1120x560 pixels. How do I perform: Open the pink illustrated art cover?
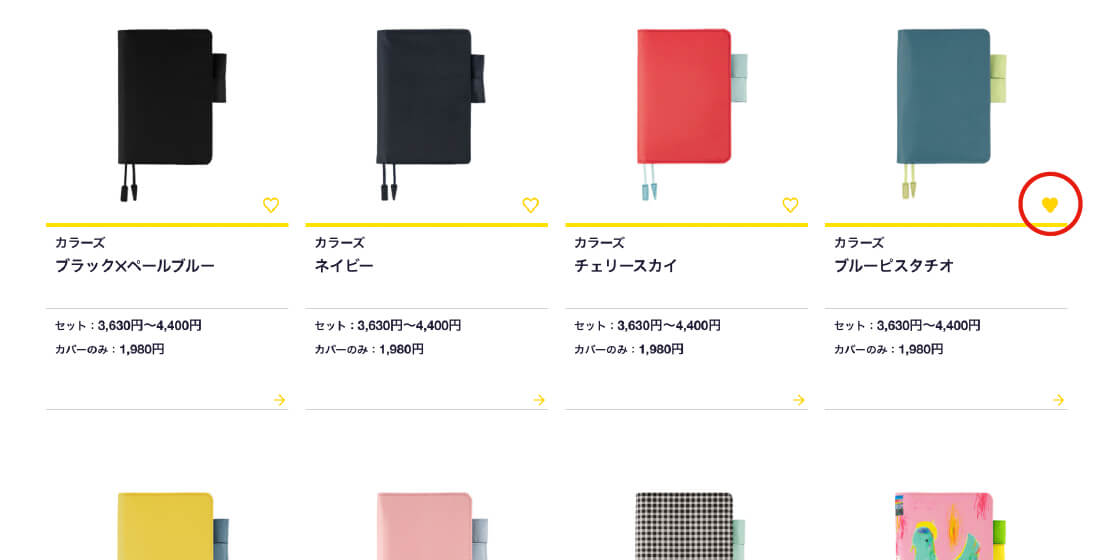tap(951, 526)
